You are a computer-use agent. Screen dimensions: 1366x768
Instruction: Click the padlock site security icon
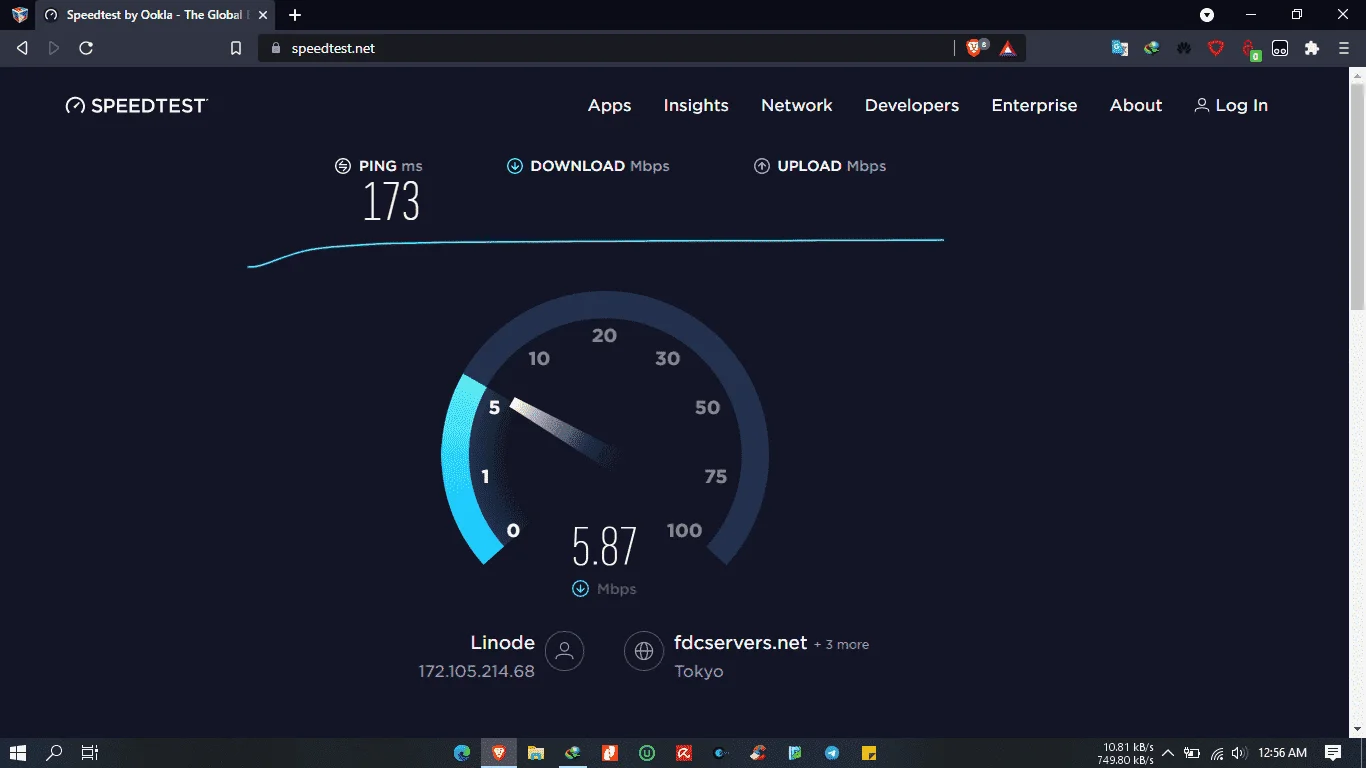pyautogui.click(x=277, y=48)
